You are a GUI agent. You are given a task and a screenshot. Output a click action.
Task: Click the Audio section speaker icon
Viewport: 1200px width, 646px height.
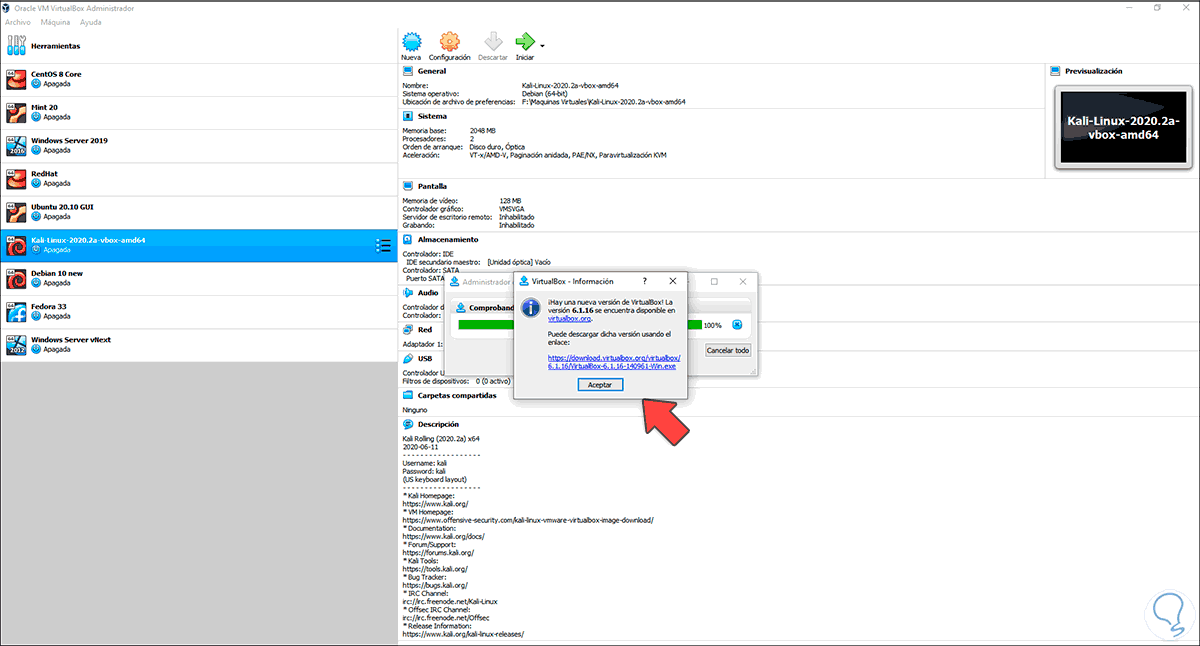[x=408, y=293]
